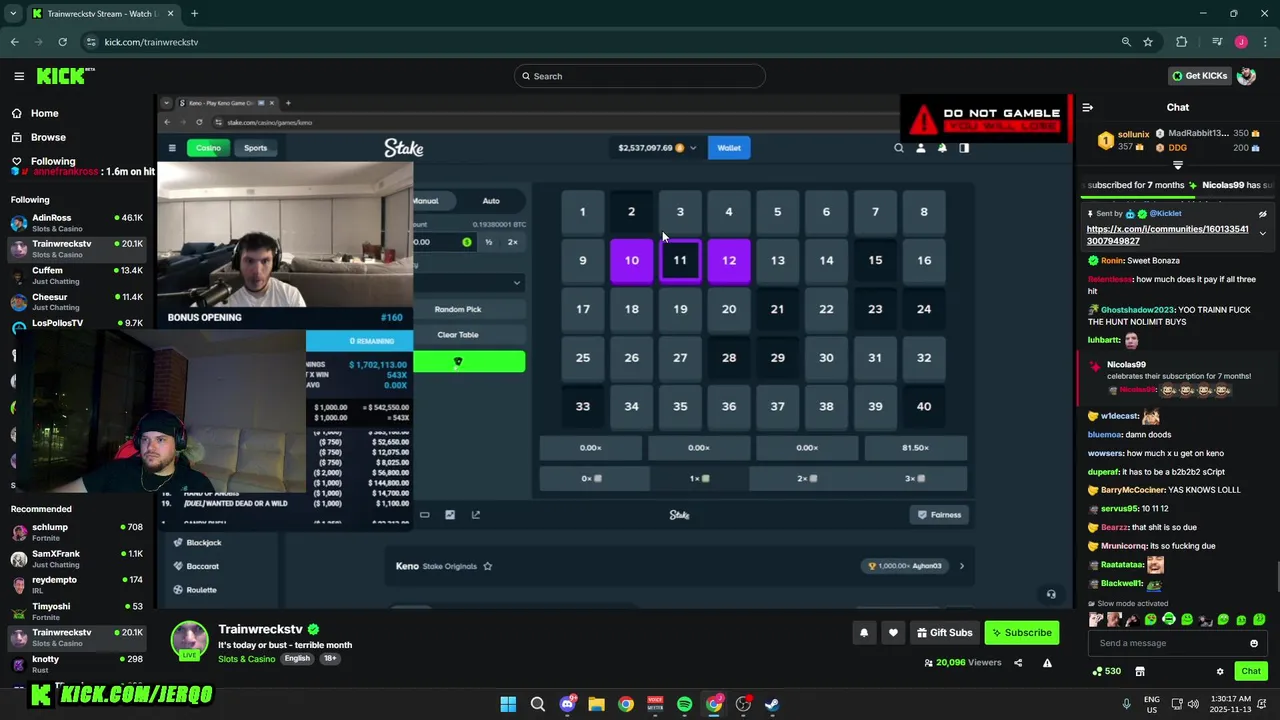Image resolution: width=1280 pixels, height=720 pixels.
Task: Click the Trainwreckstv streamer avatar under video
Action: (x=189, y=641)
